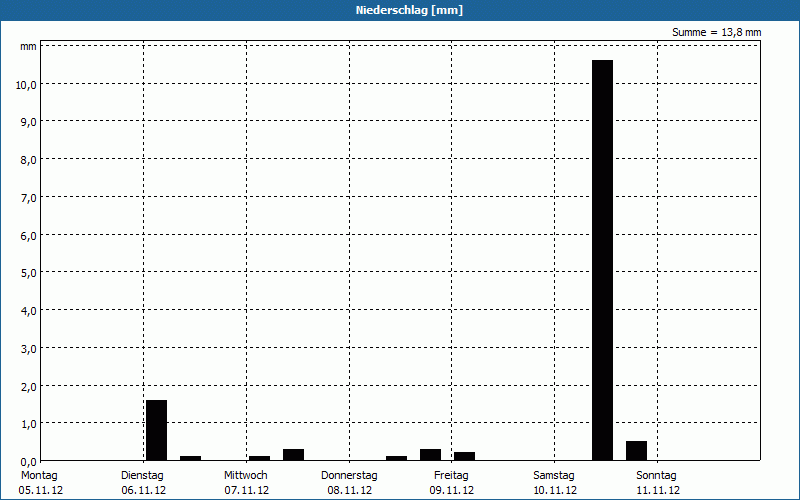Click the 9,0 y-axis value
The width and height of the screenshot is (800, 500).
[28, 122]
